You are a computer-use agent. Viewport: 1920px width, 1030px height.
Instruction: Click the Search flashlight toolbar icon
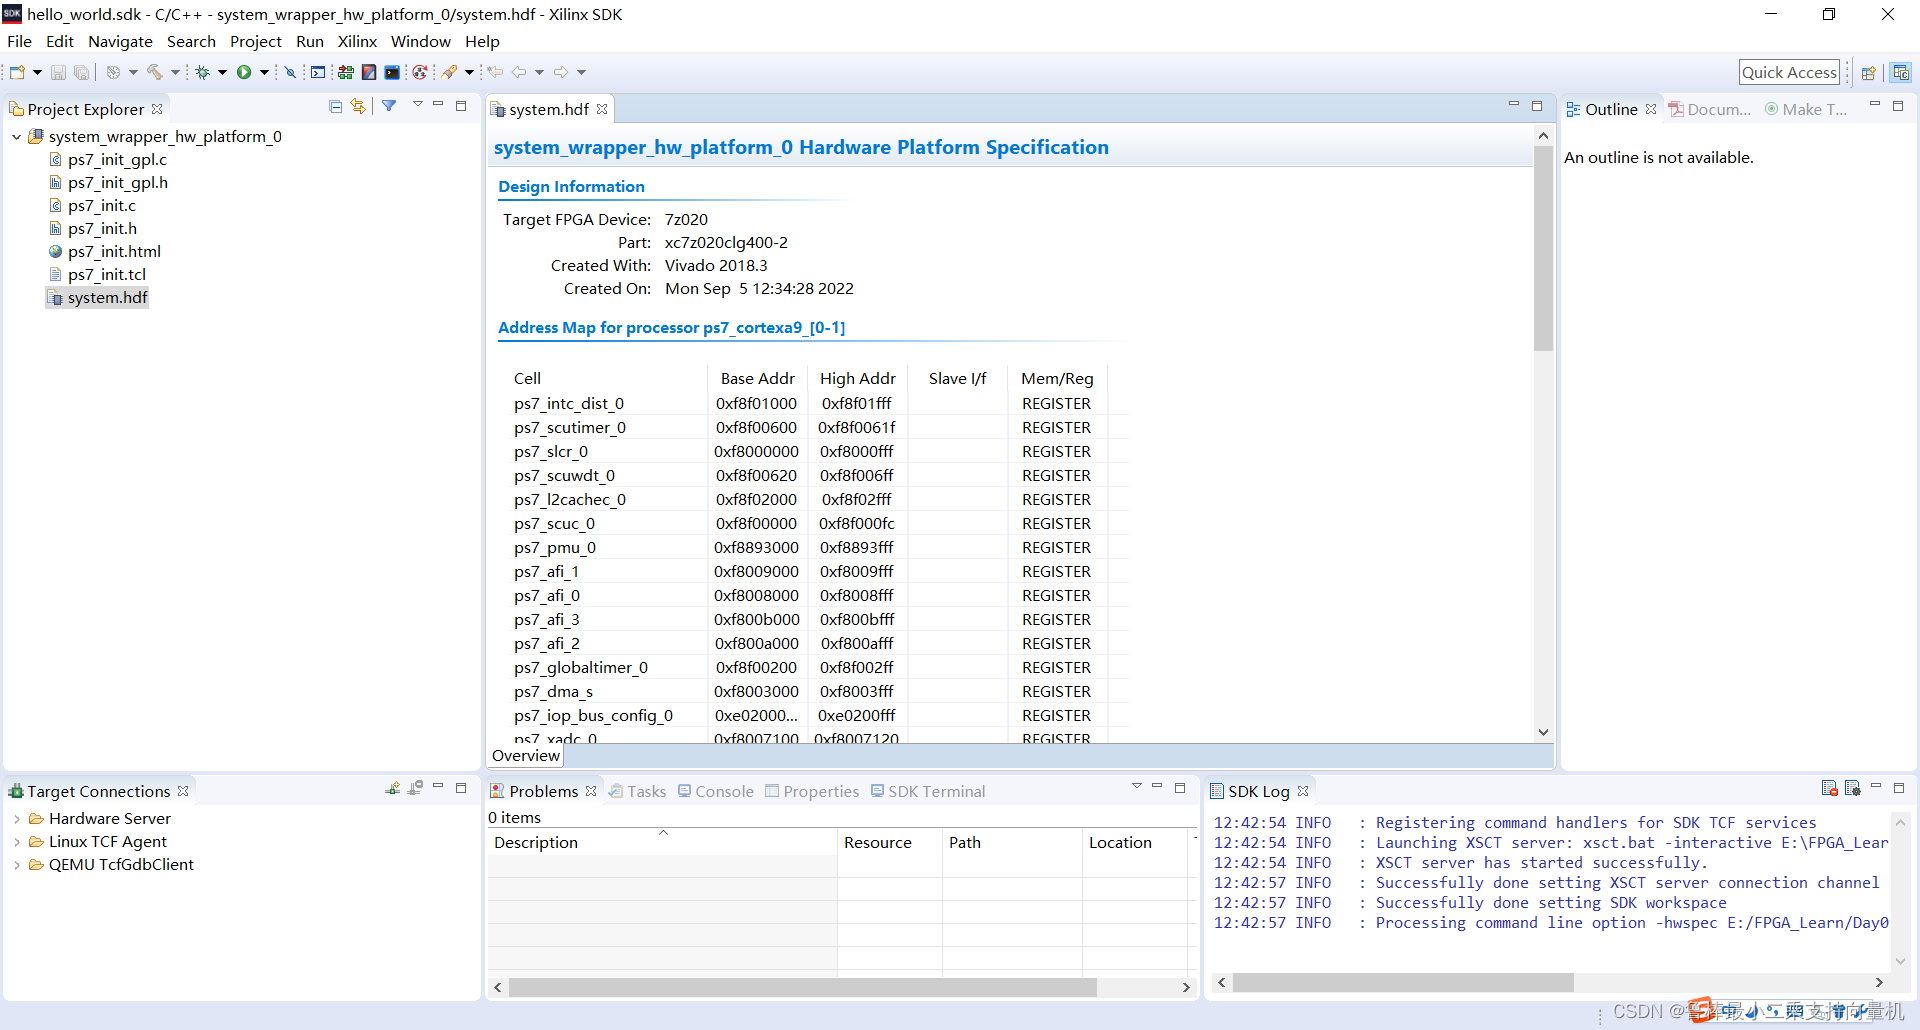[450, 72]
